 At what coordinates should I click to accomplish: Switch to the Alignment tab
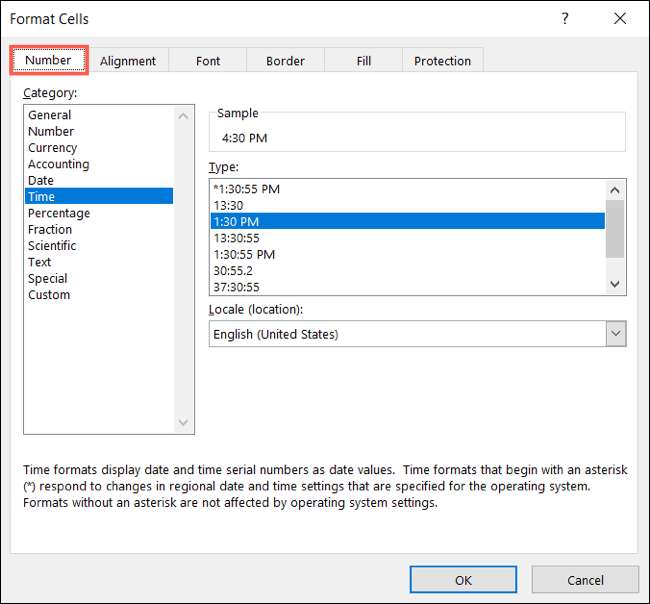(128, 61)
